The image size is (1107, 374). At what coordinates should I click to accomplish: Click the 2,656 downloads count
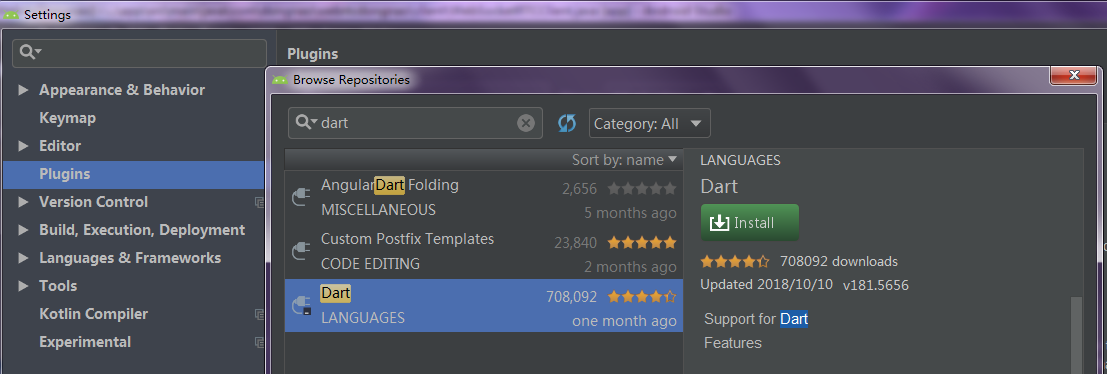point(580,189)
